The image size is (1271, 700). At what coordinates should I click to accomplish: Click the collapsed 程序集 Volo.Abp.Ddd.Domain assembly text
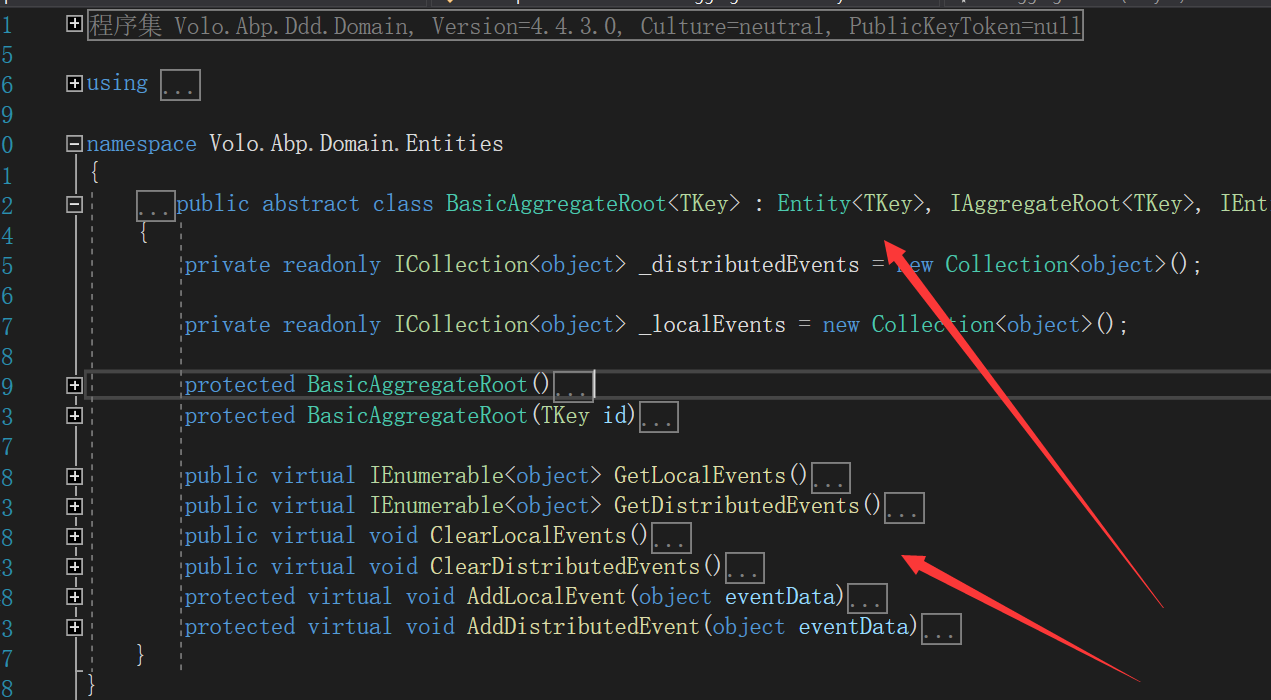[585, 25]
